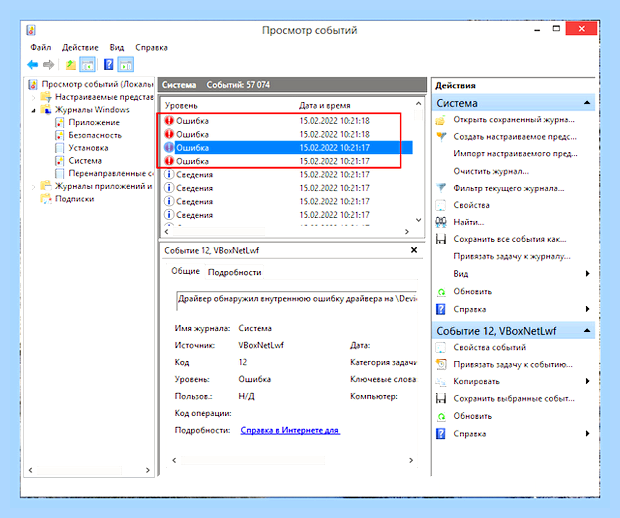This screenshot has width=620, height=518.
Task: Click Очистить журнал action
Action: [x=491, y=171]
